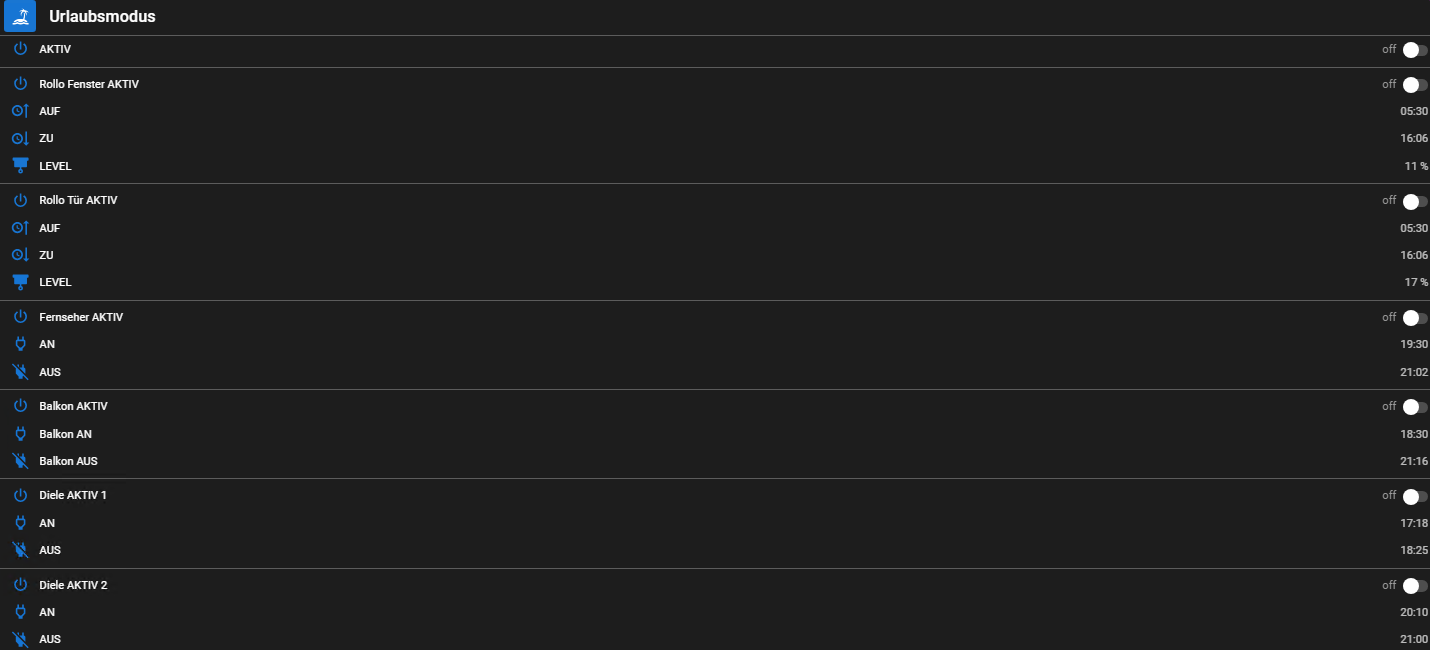The image size is (1430, 650).
Task: Turn on the Fernseher AKTIV switch
Action: click(1414, 318)
